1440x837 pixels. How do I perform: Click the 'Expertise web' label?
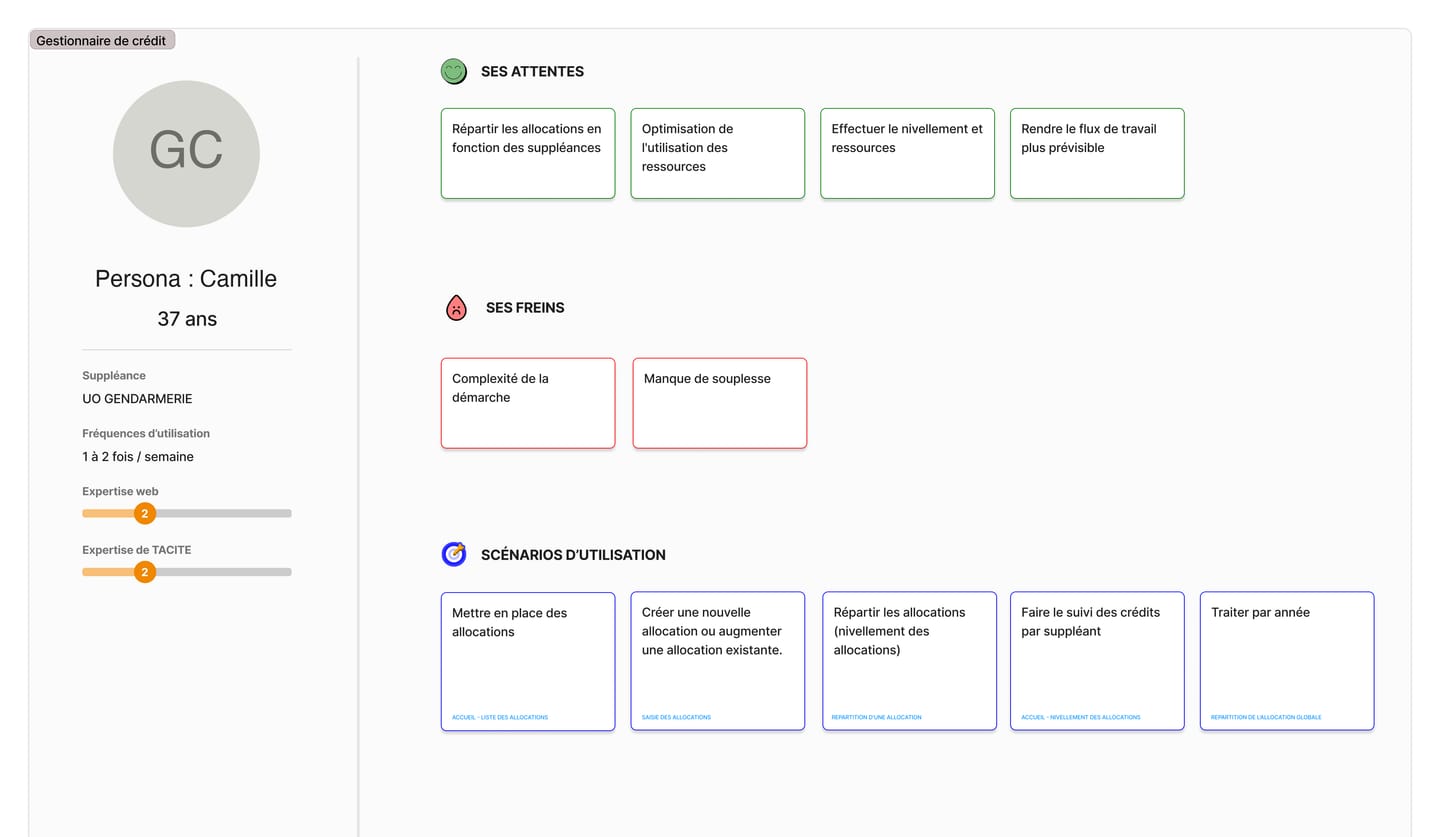pos(120,492)
